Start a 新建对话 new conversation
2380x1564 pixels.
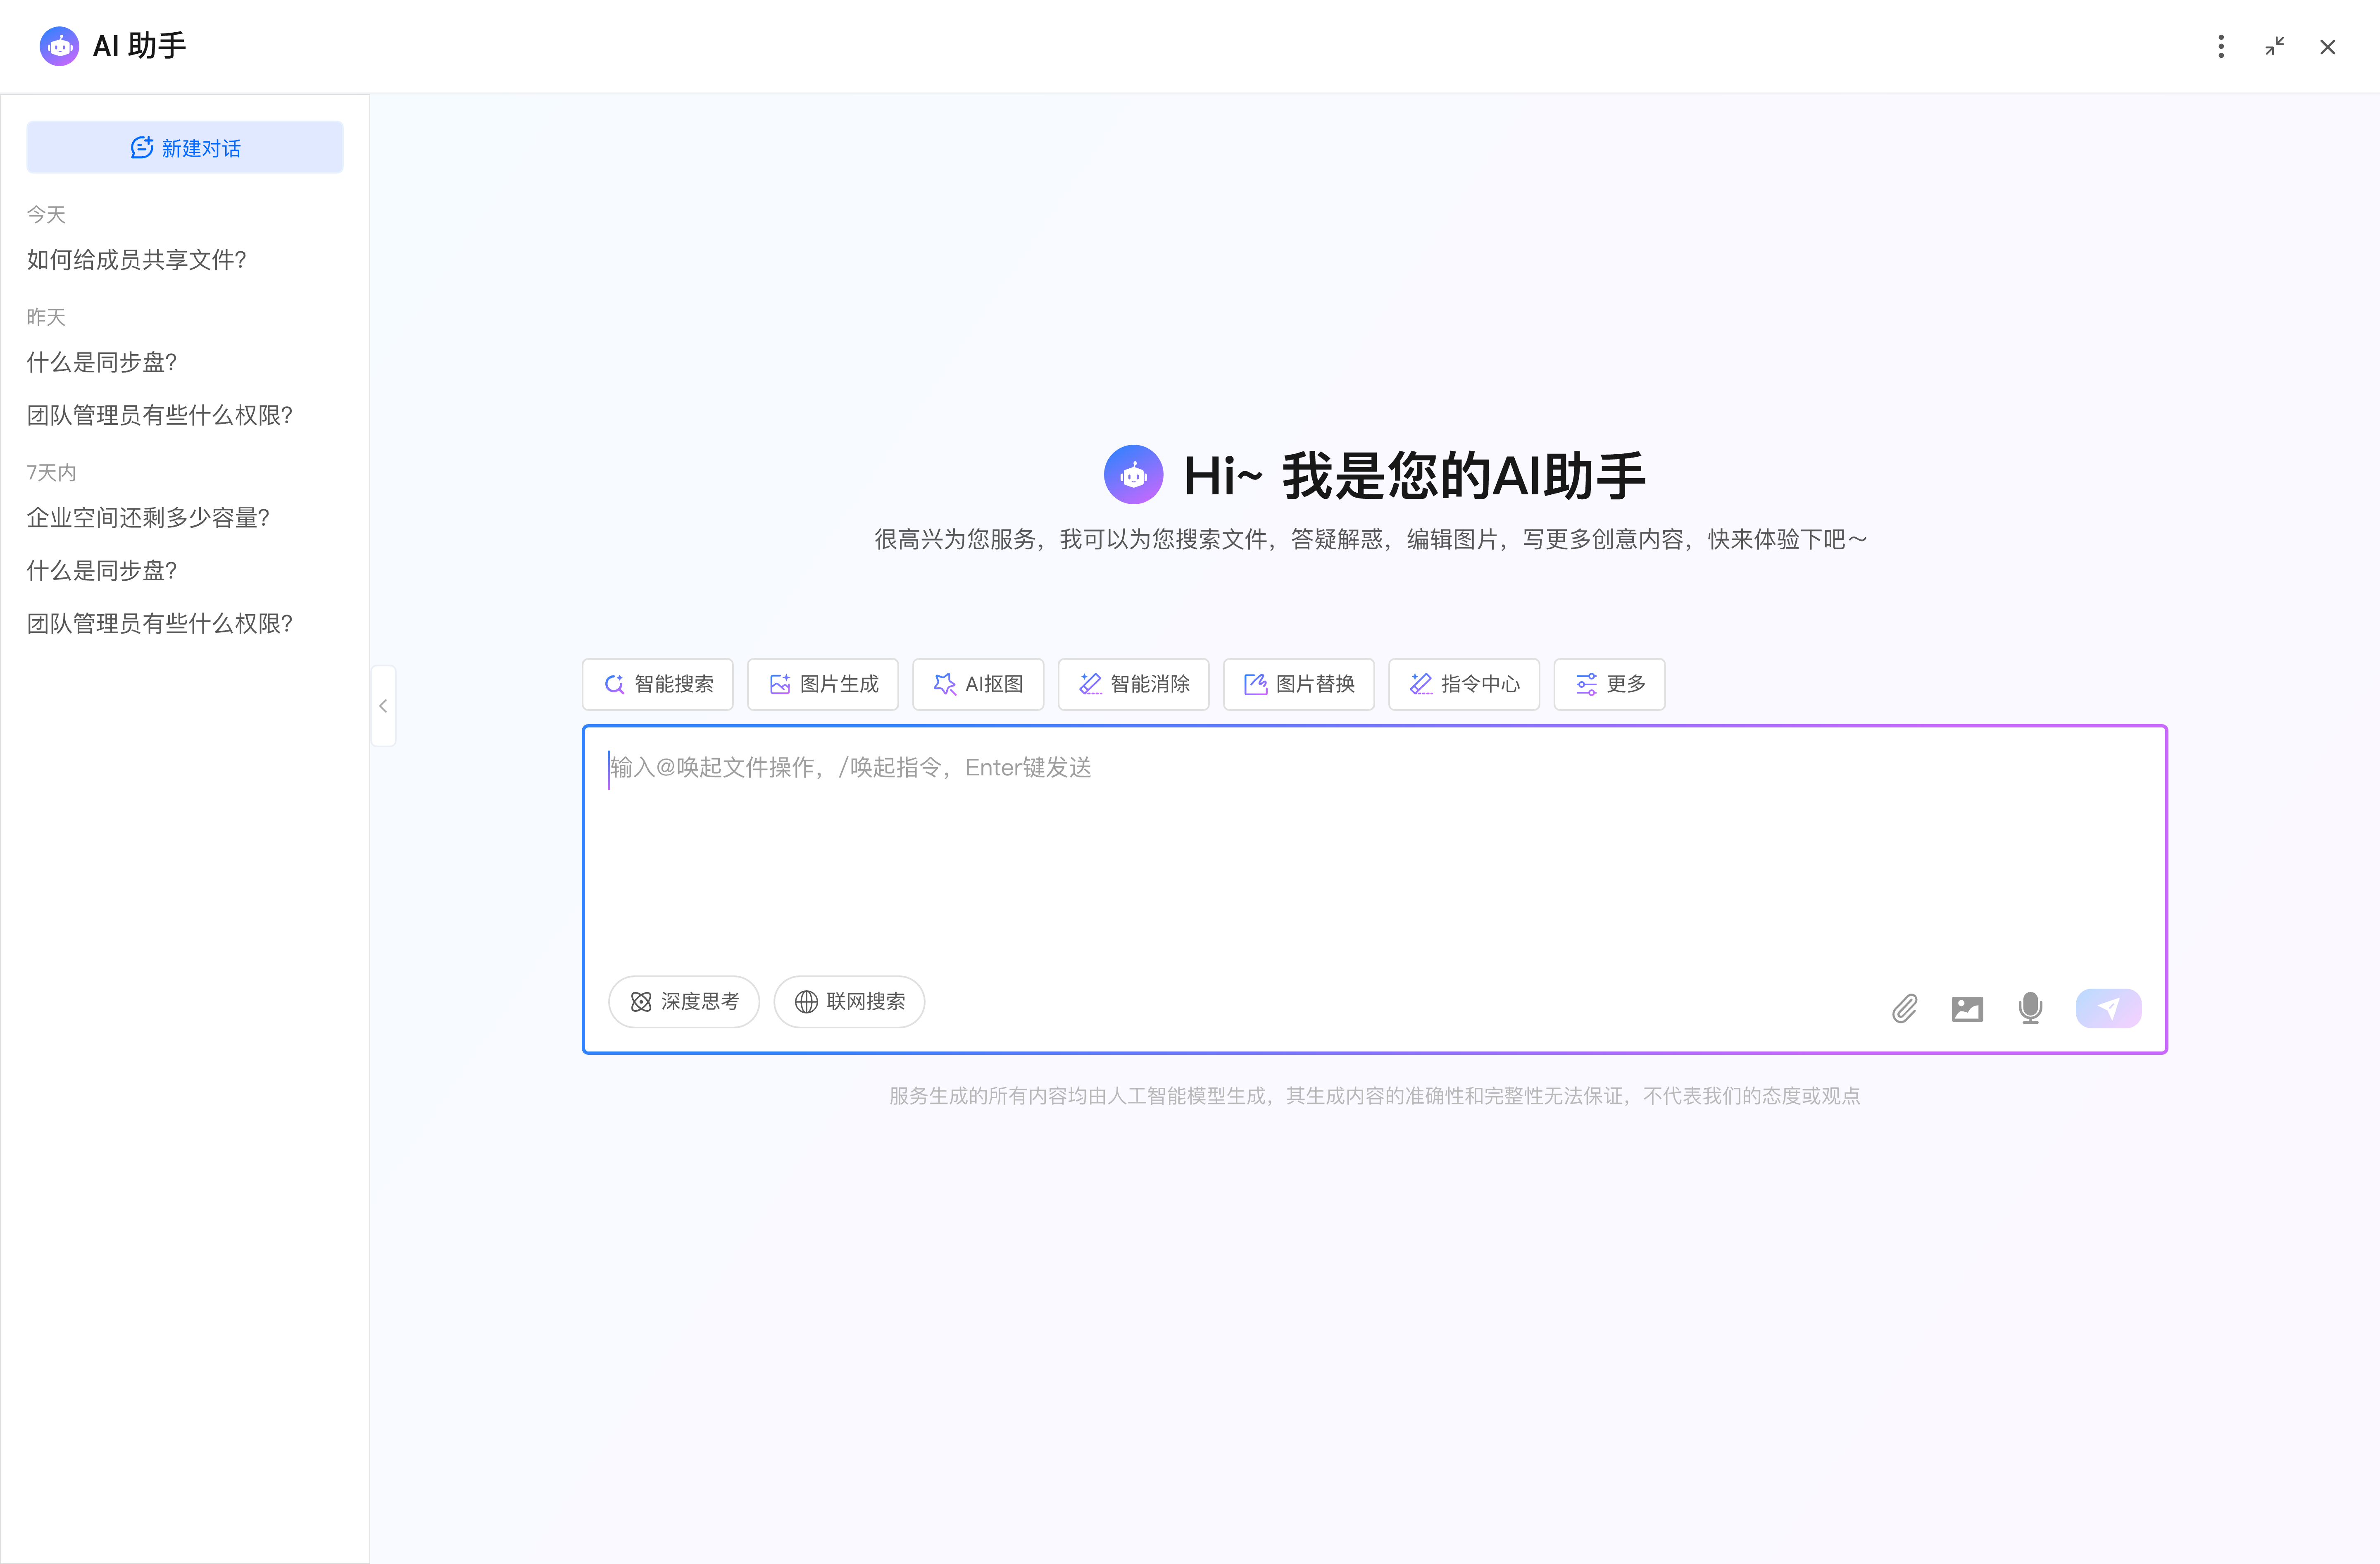click(185, 147)
